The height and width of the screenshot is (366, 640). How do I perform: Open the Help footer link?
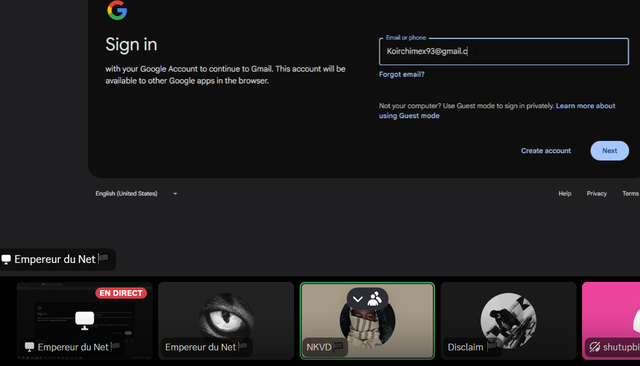564,193
